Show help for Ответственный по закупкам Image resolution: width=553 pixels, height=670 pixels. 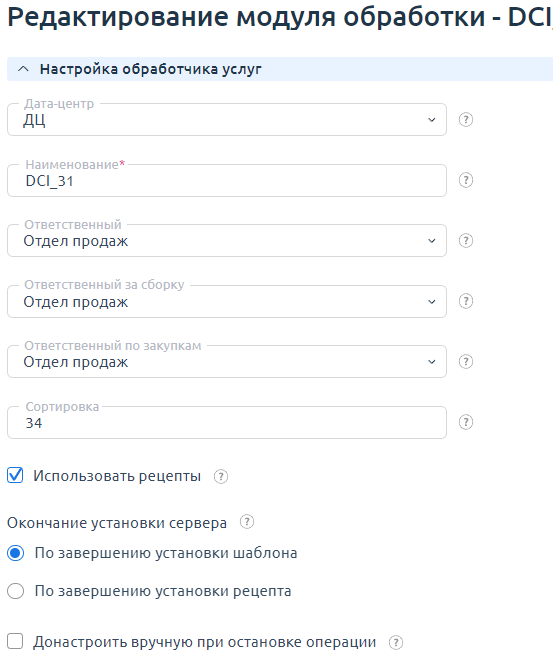[465, 362]
